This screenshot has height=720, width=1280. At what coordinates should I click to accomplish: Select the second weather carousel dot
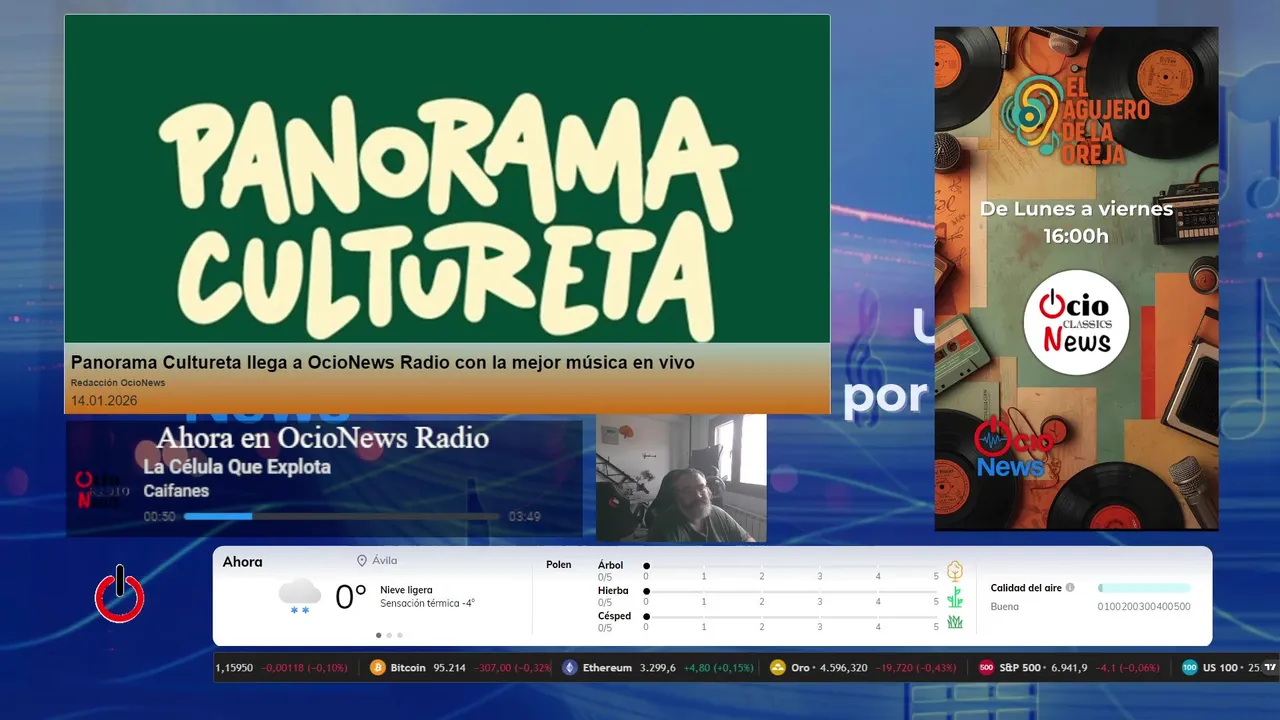click(389, 635)
